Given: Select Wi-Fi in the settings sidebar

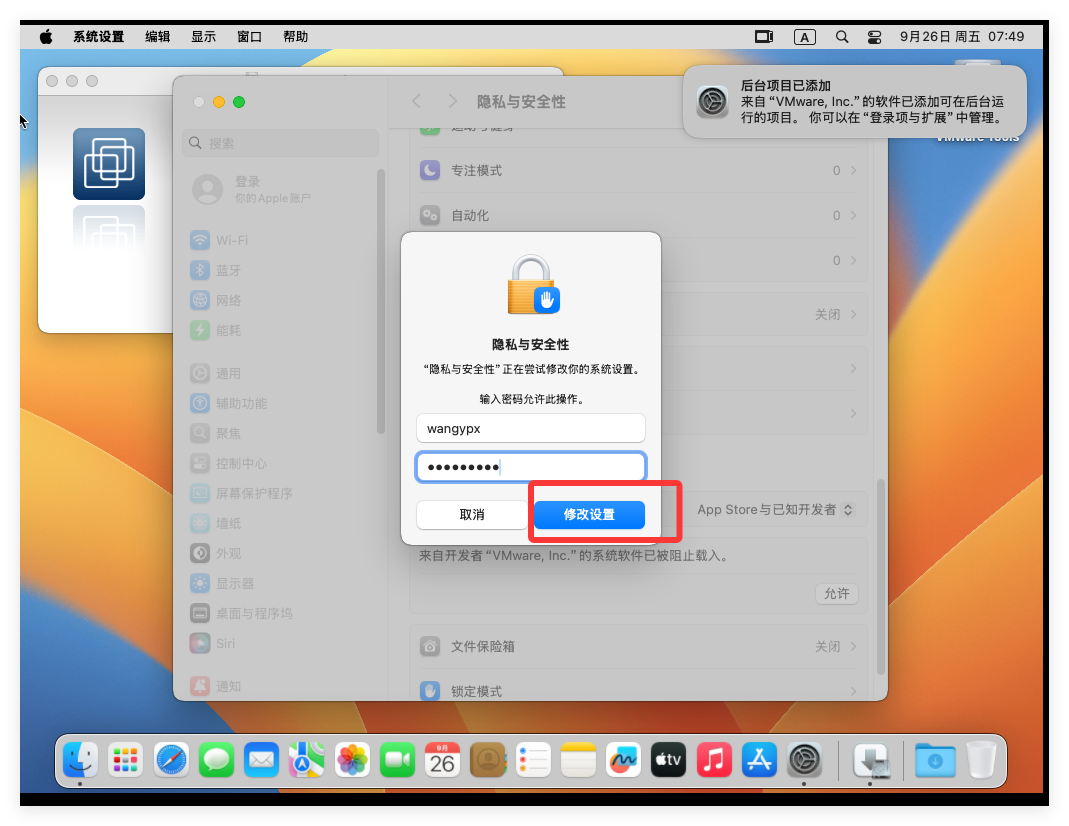Looking at the screenshot, I should click(x=280, y=241).
